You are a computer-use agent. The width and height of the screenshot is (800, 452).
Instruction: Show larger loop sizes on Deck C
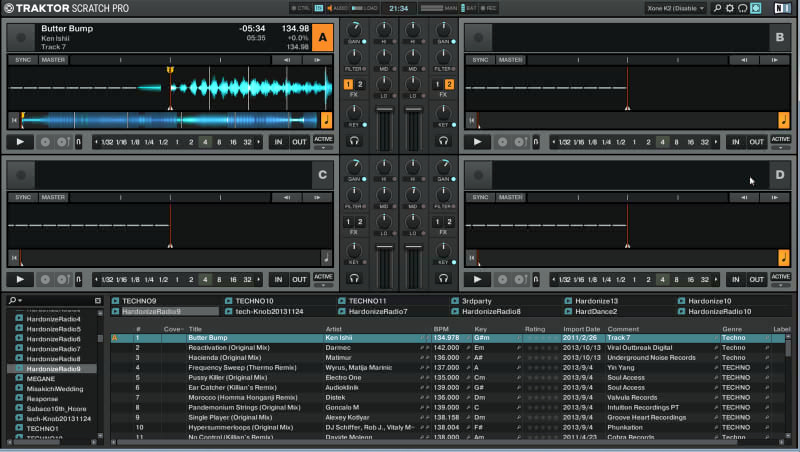click(x=259, y=280)
